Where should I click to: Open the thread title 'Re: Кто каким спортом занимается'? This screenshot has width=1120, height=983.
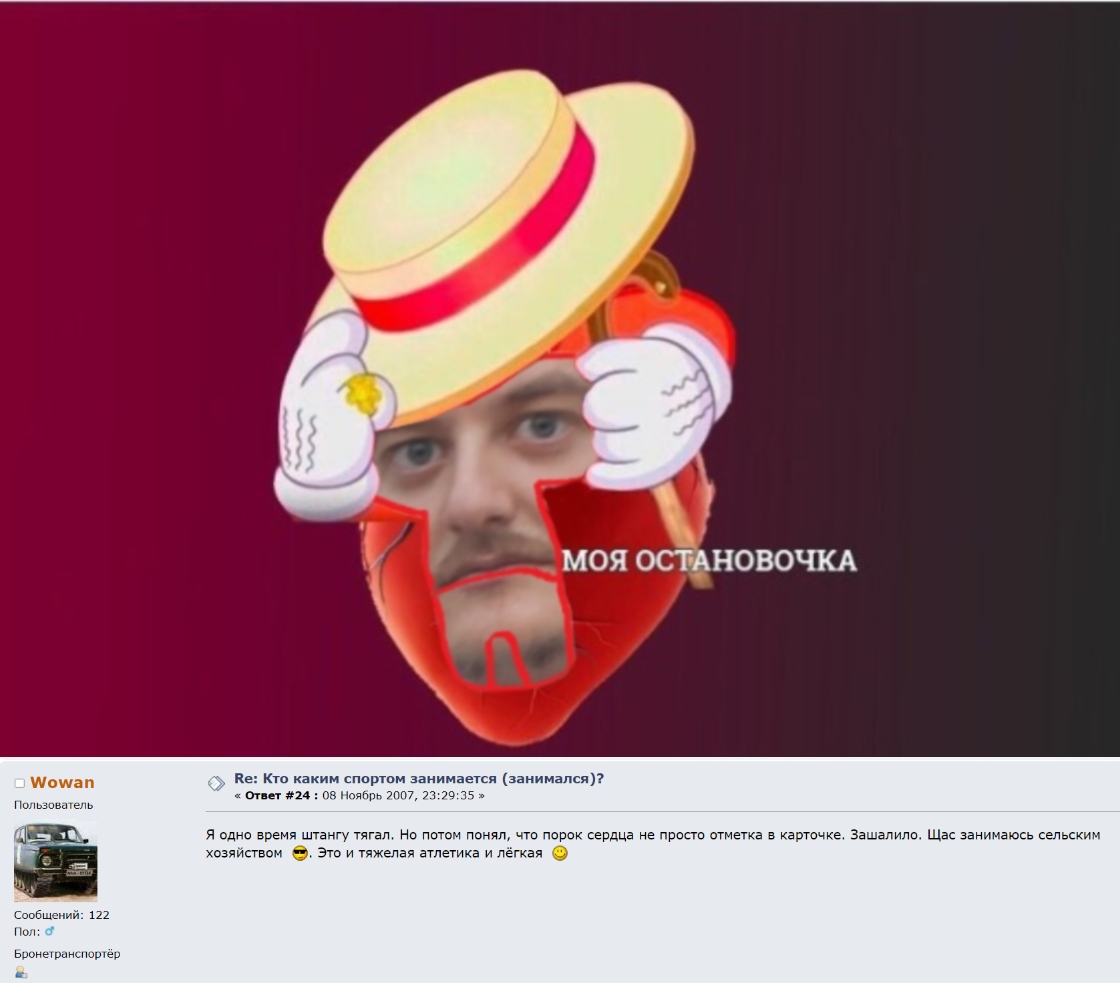point(419,779)
